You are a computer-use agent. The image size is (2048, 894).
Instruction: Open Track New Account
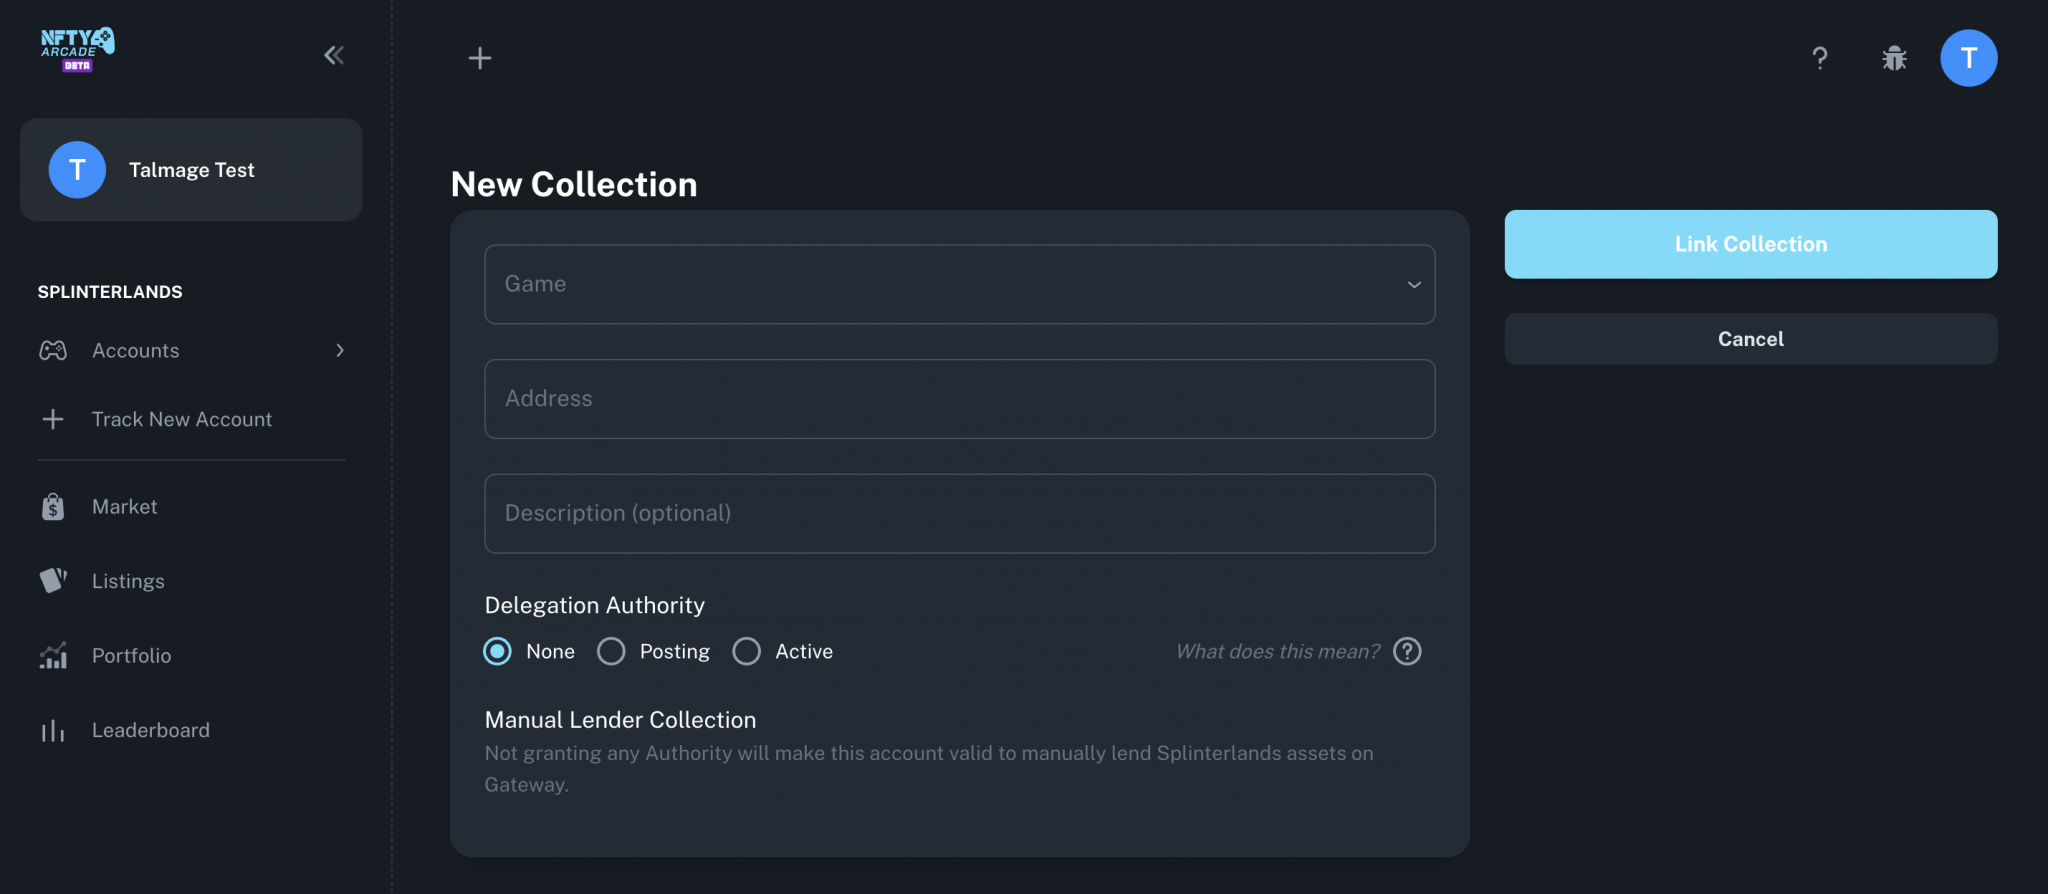click(x=181, y=420)
